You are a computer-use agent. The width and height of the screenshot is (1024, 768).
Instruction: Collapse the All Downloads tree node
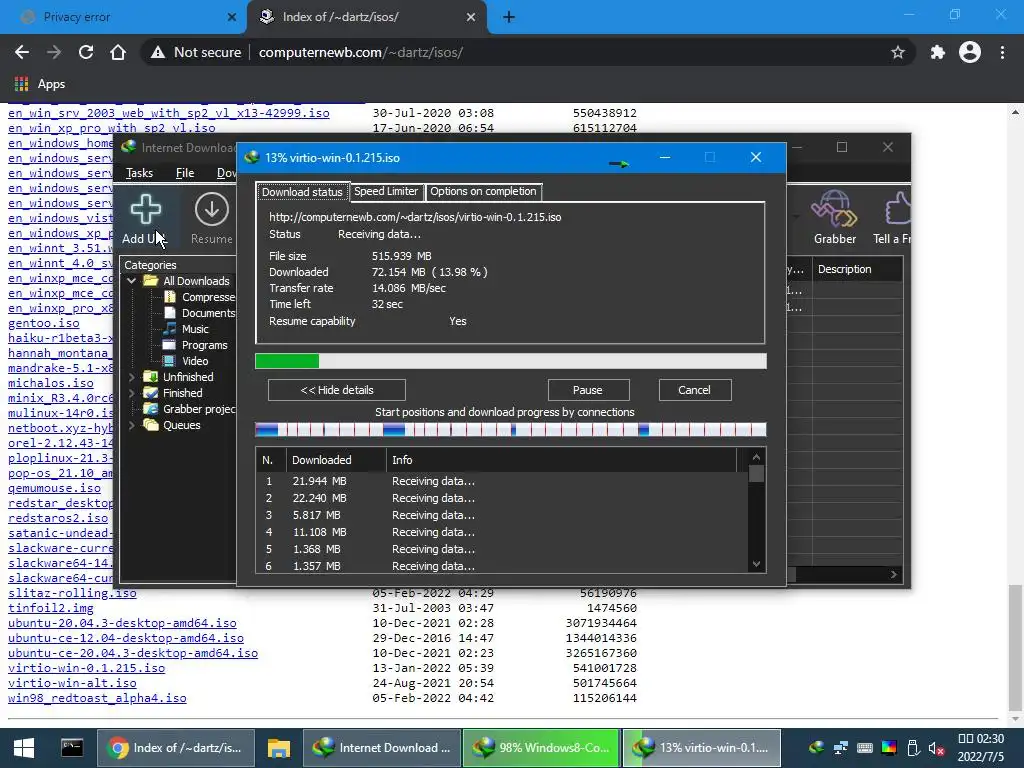(131, 281)
